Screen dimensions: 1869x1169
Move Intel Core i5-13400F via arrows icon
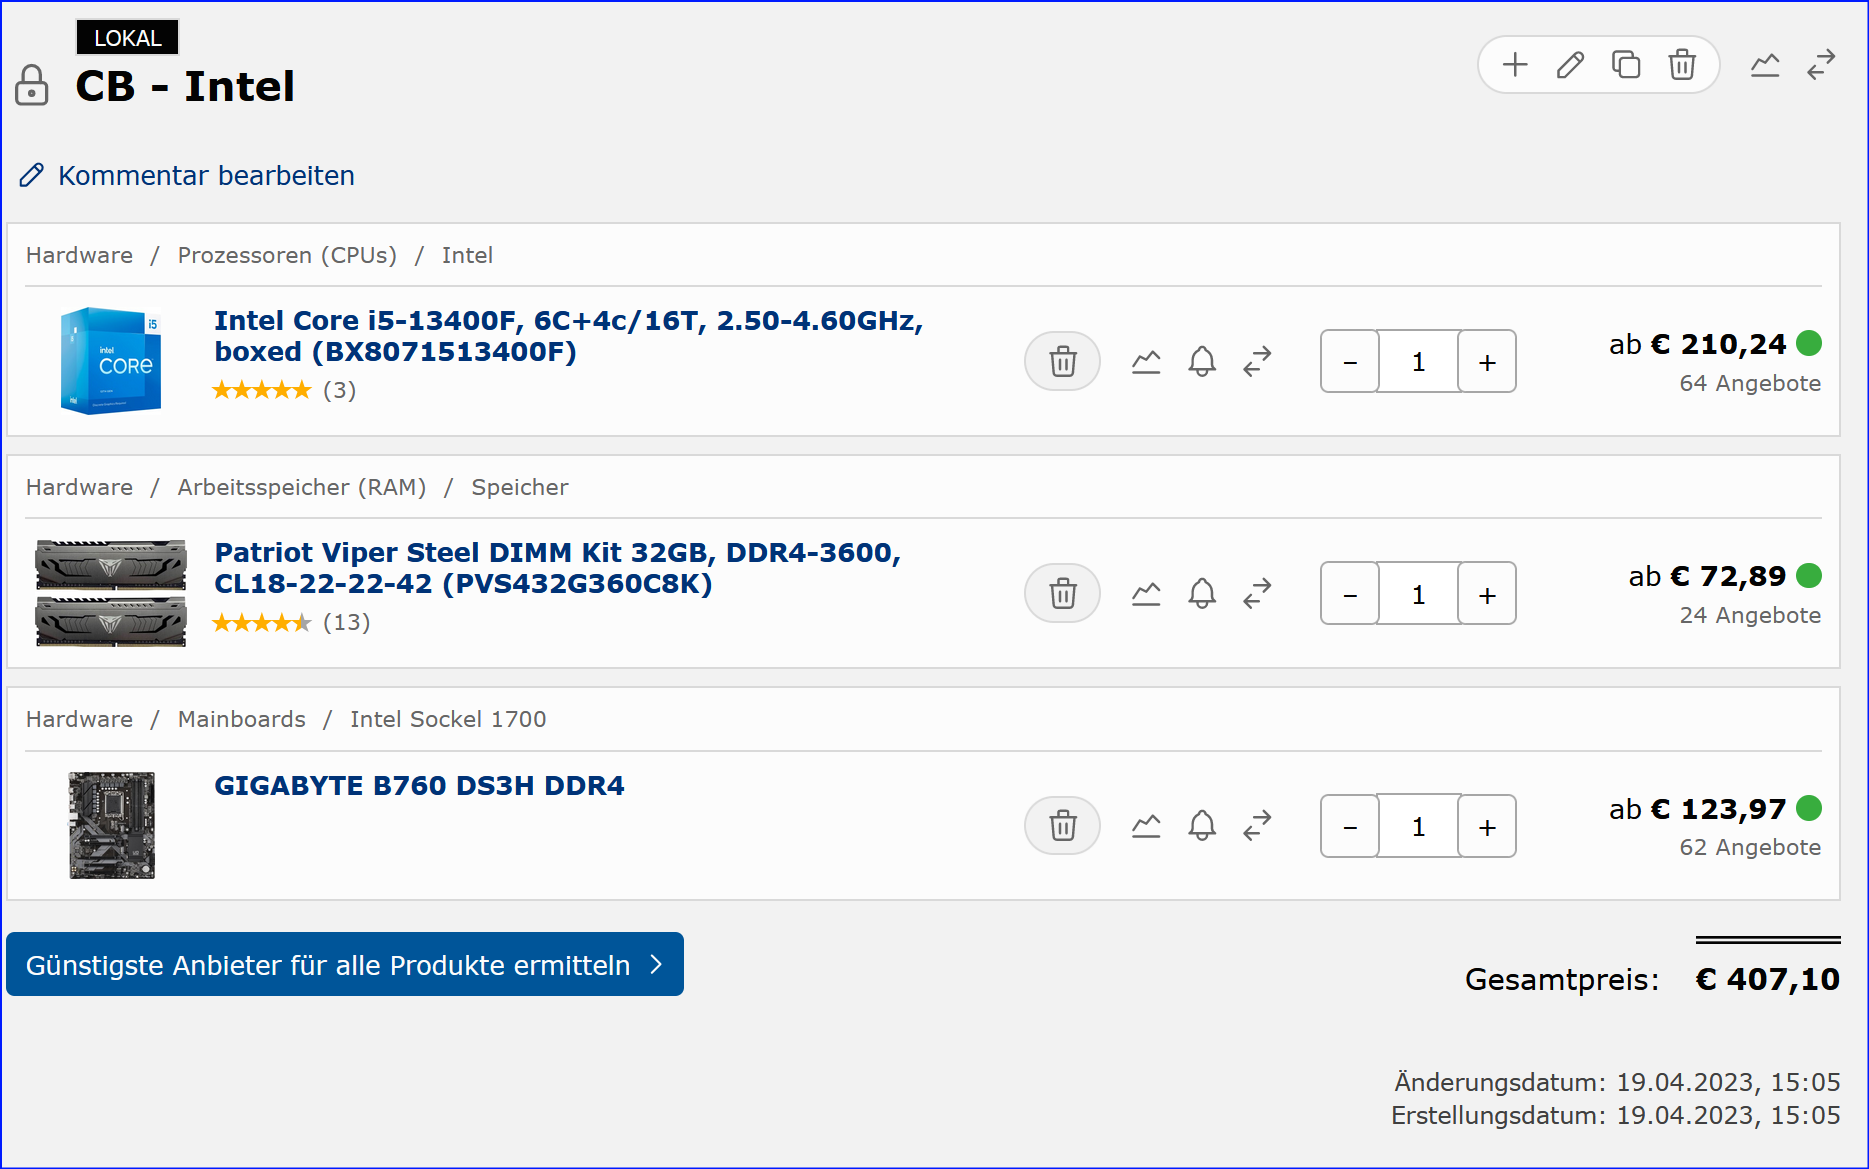(1257, 361)
